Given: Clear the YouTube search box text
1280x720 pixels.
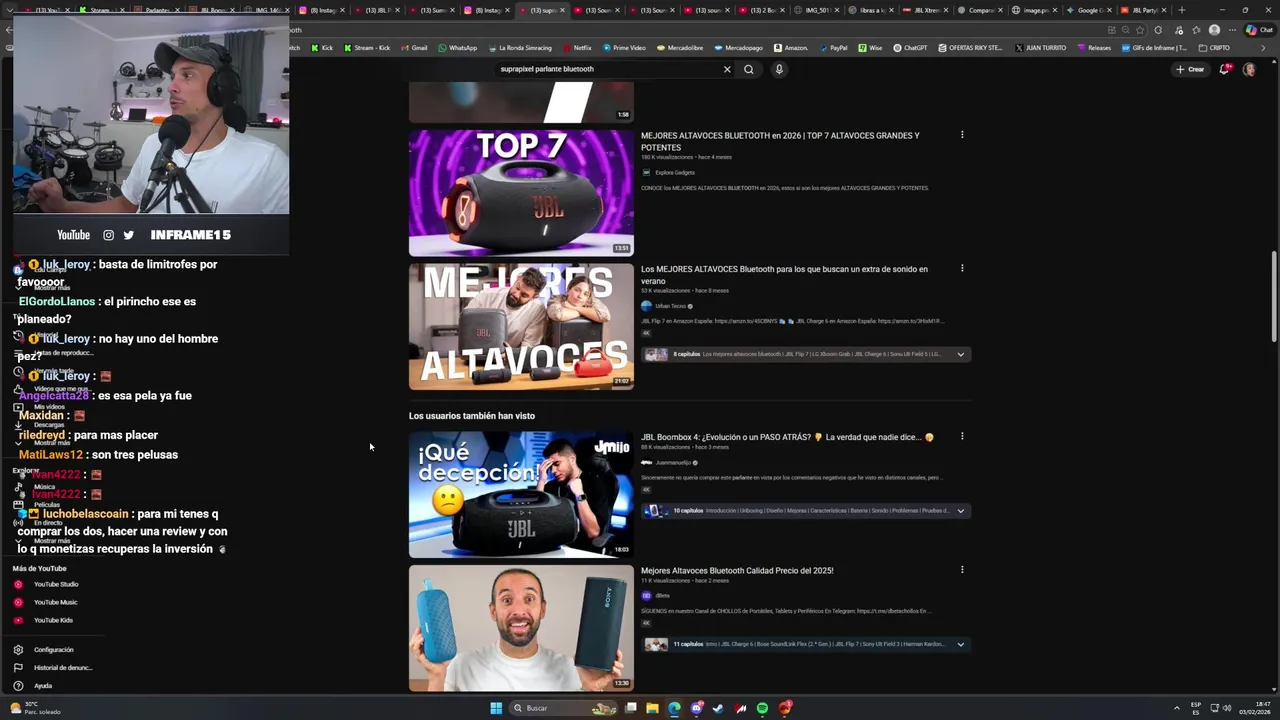Looking at the screenshot, I should 727,69.
